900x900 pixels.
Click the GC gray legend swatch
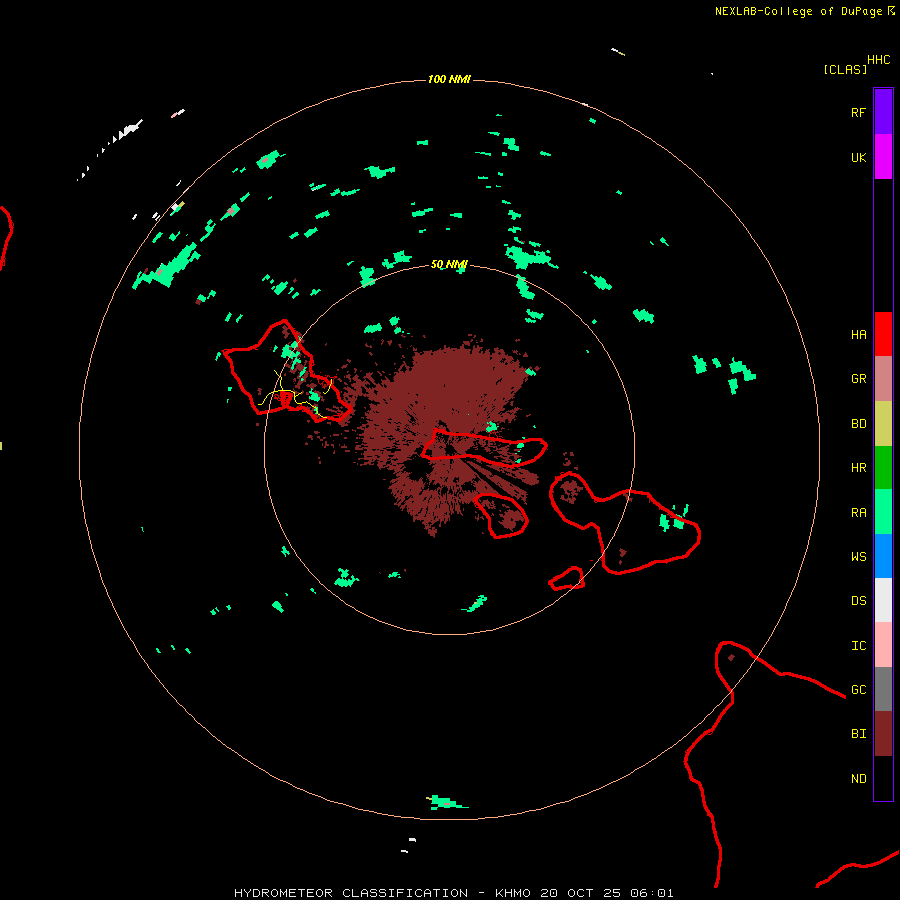pyautogui.click(x=883, y=689)
